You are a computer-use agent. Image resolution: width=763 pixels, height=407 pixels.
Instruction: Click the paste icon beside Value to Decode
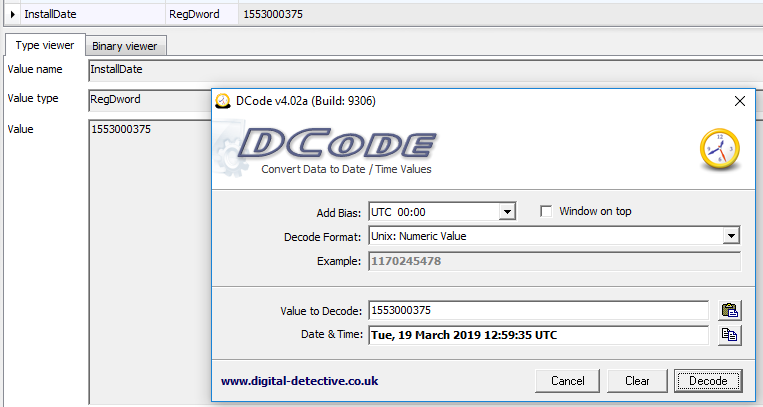tap(730, 310)
